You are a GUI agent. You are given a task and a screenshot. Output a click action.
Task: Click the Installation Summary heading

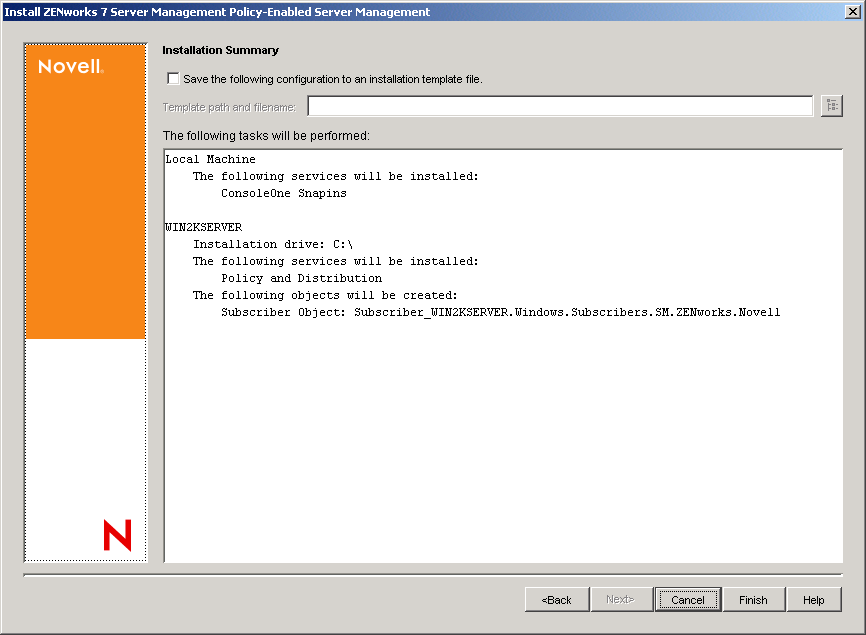click(x=220, y=50)
